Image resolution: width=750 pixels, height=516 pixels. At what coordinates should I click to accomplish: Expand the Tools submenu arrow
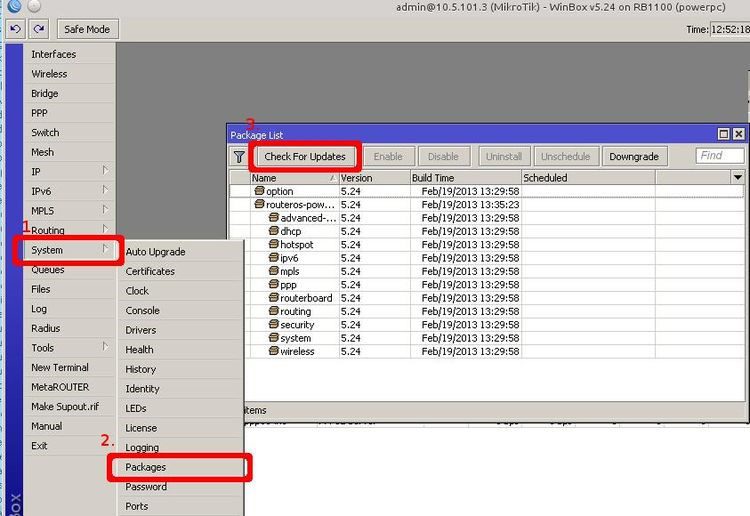105,348
